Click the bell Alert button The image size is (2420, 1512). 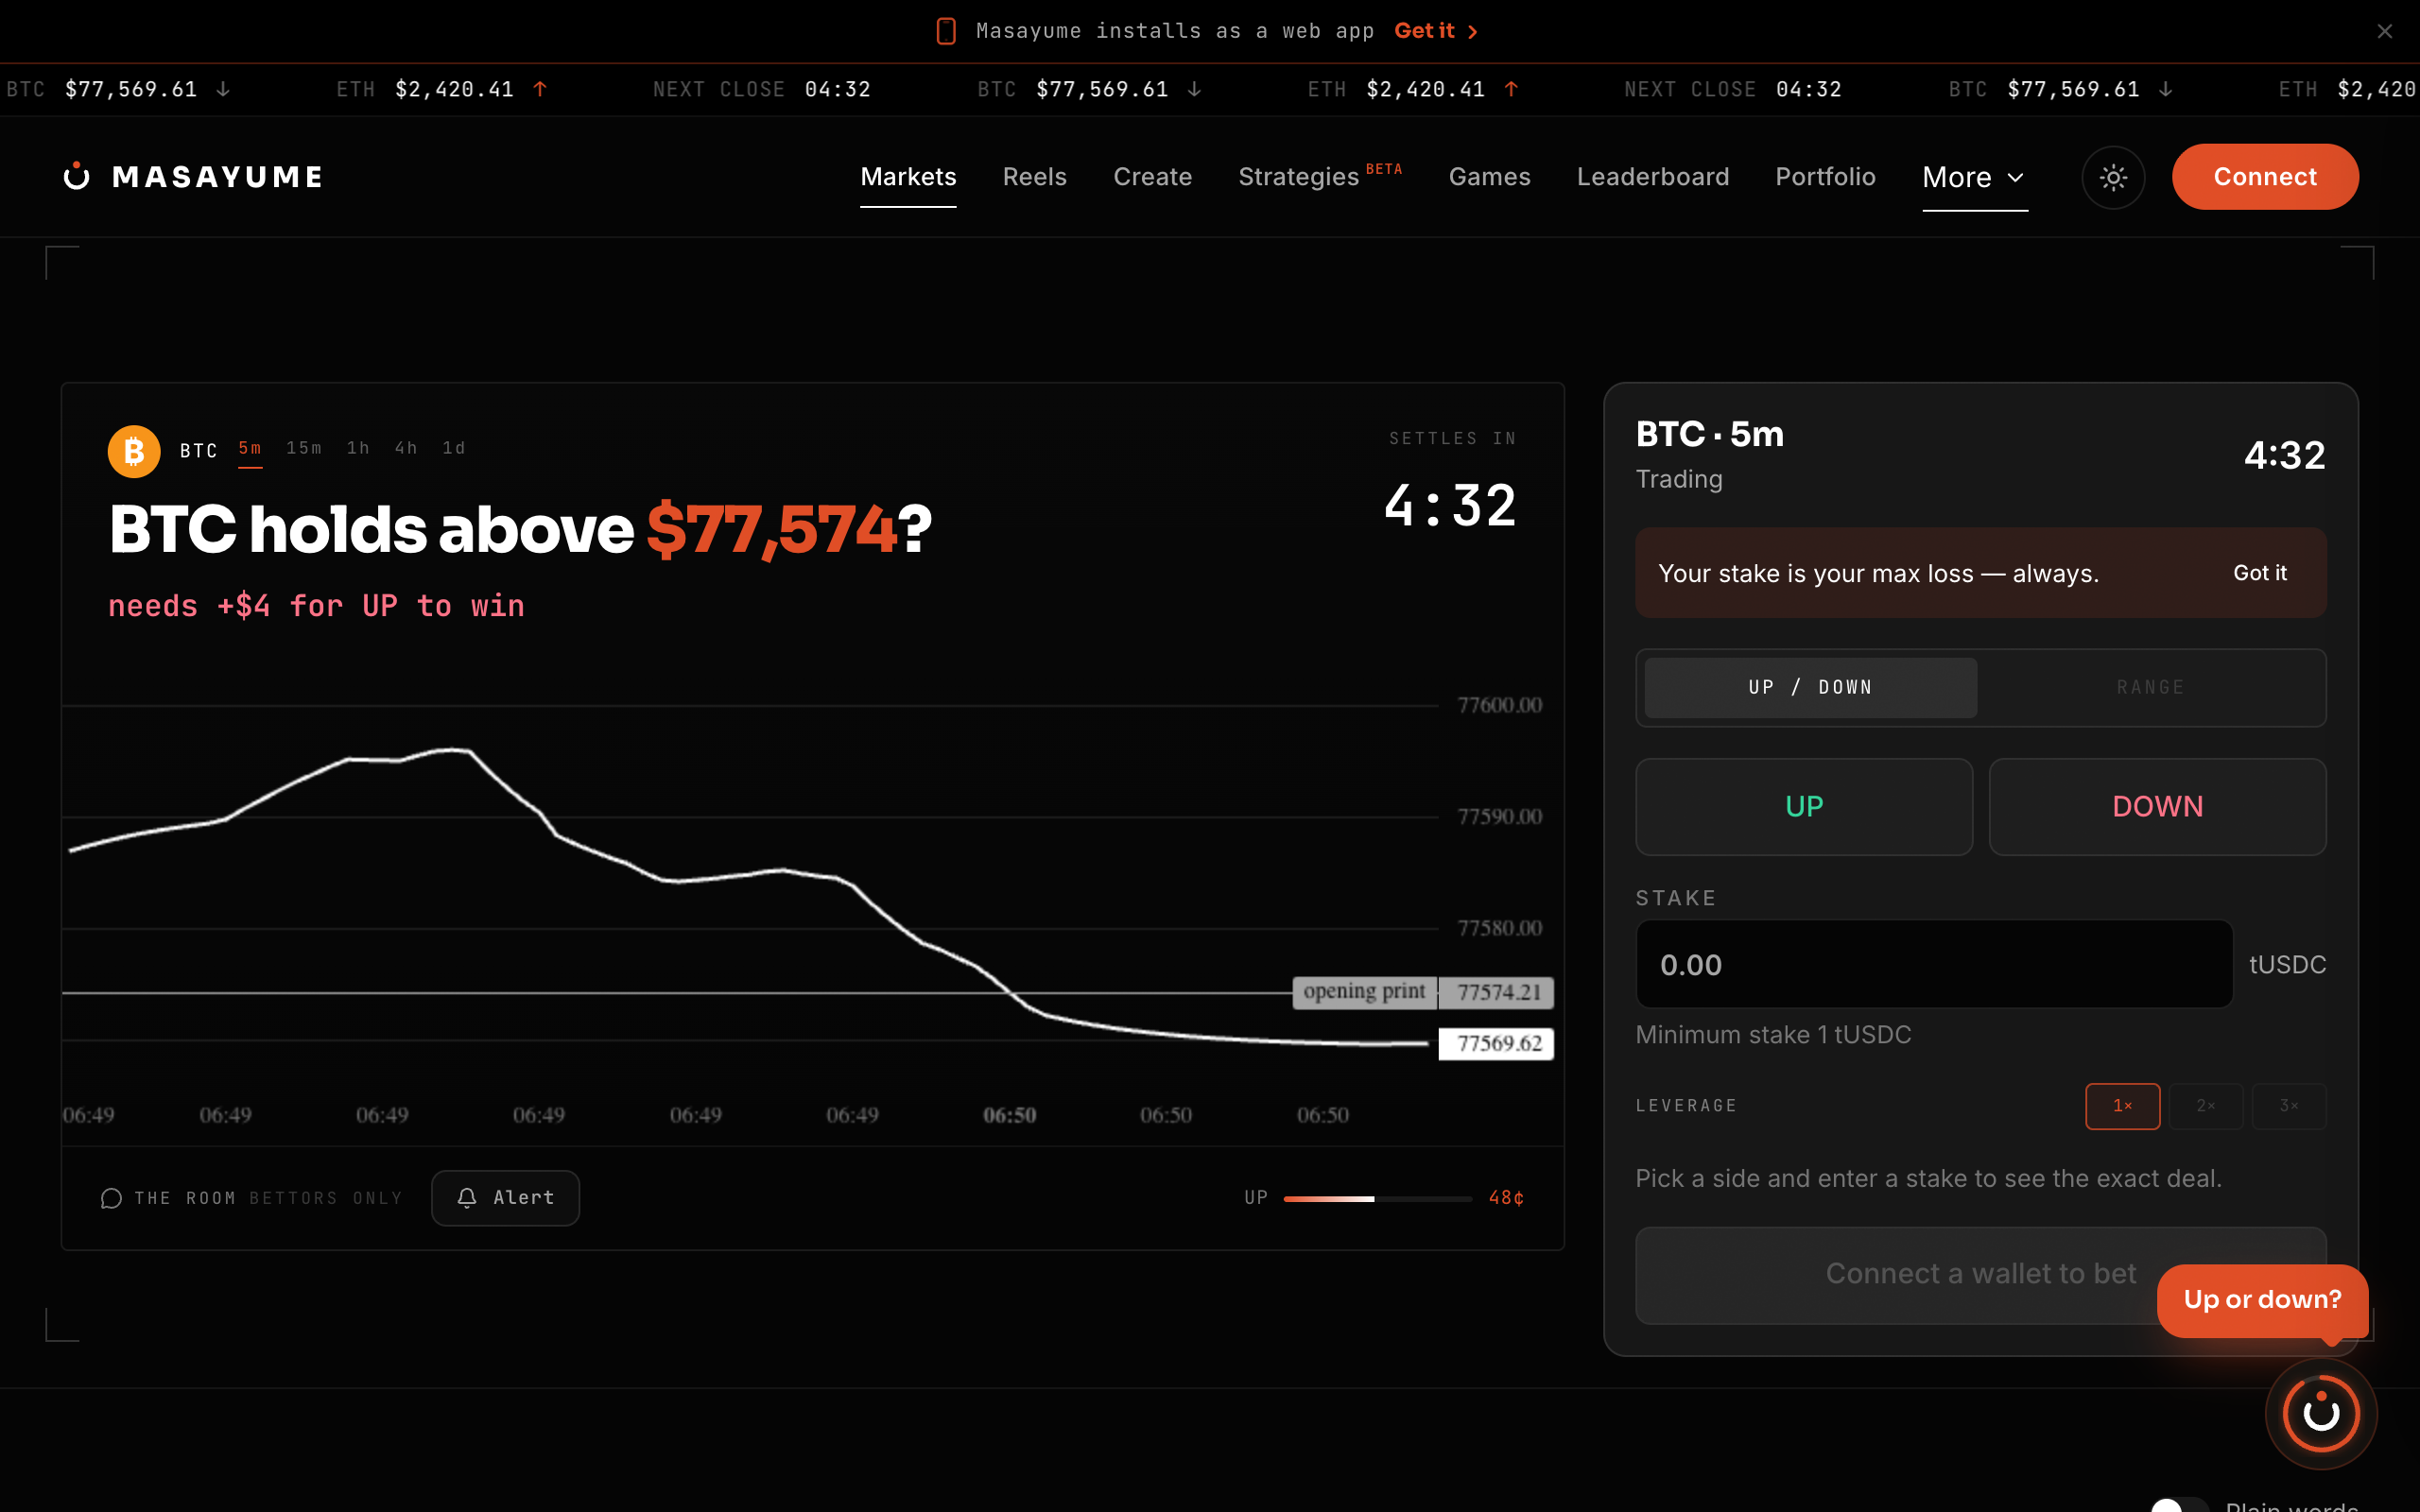tap(505, 1198)
